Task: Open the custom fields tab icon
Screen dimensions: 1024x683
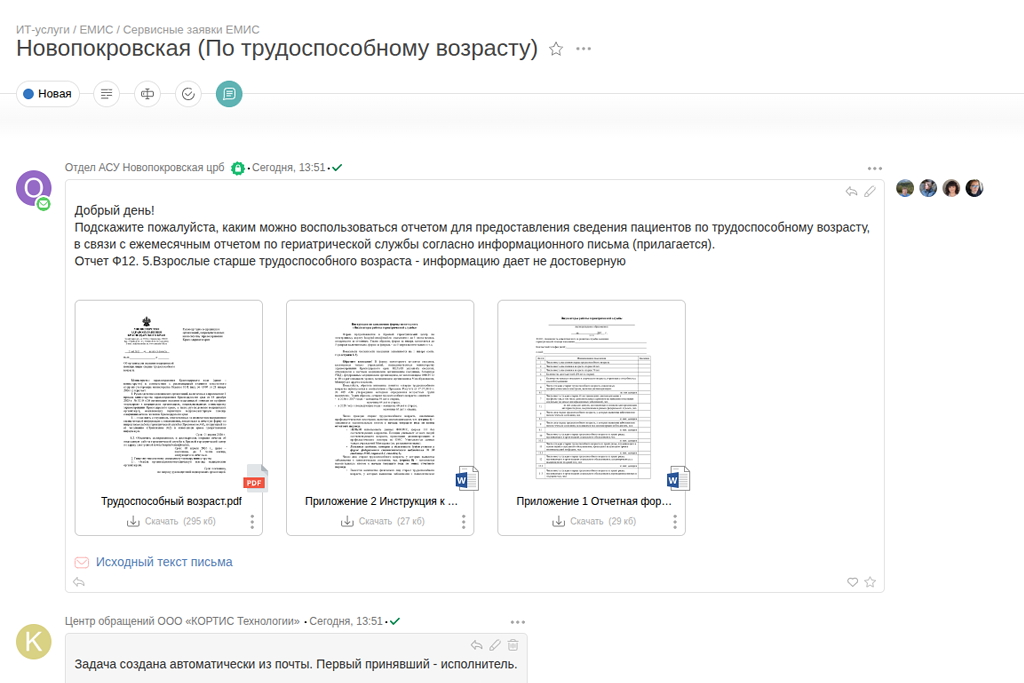Action: [x=148, y=94]
